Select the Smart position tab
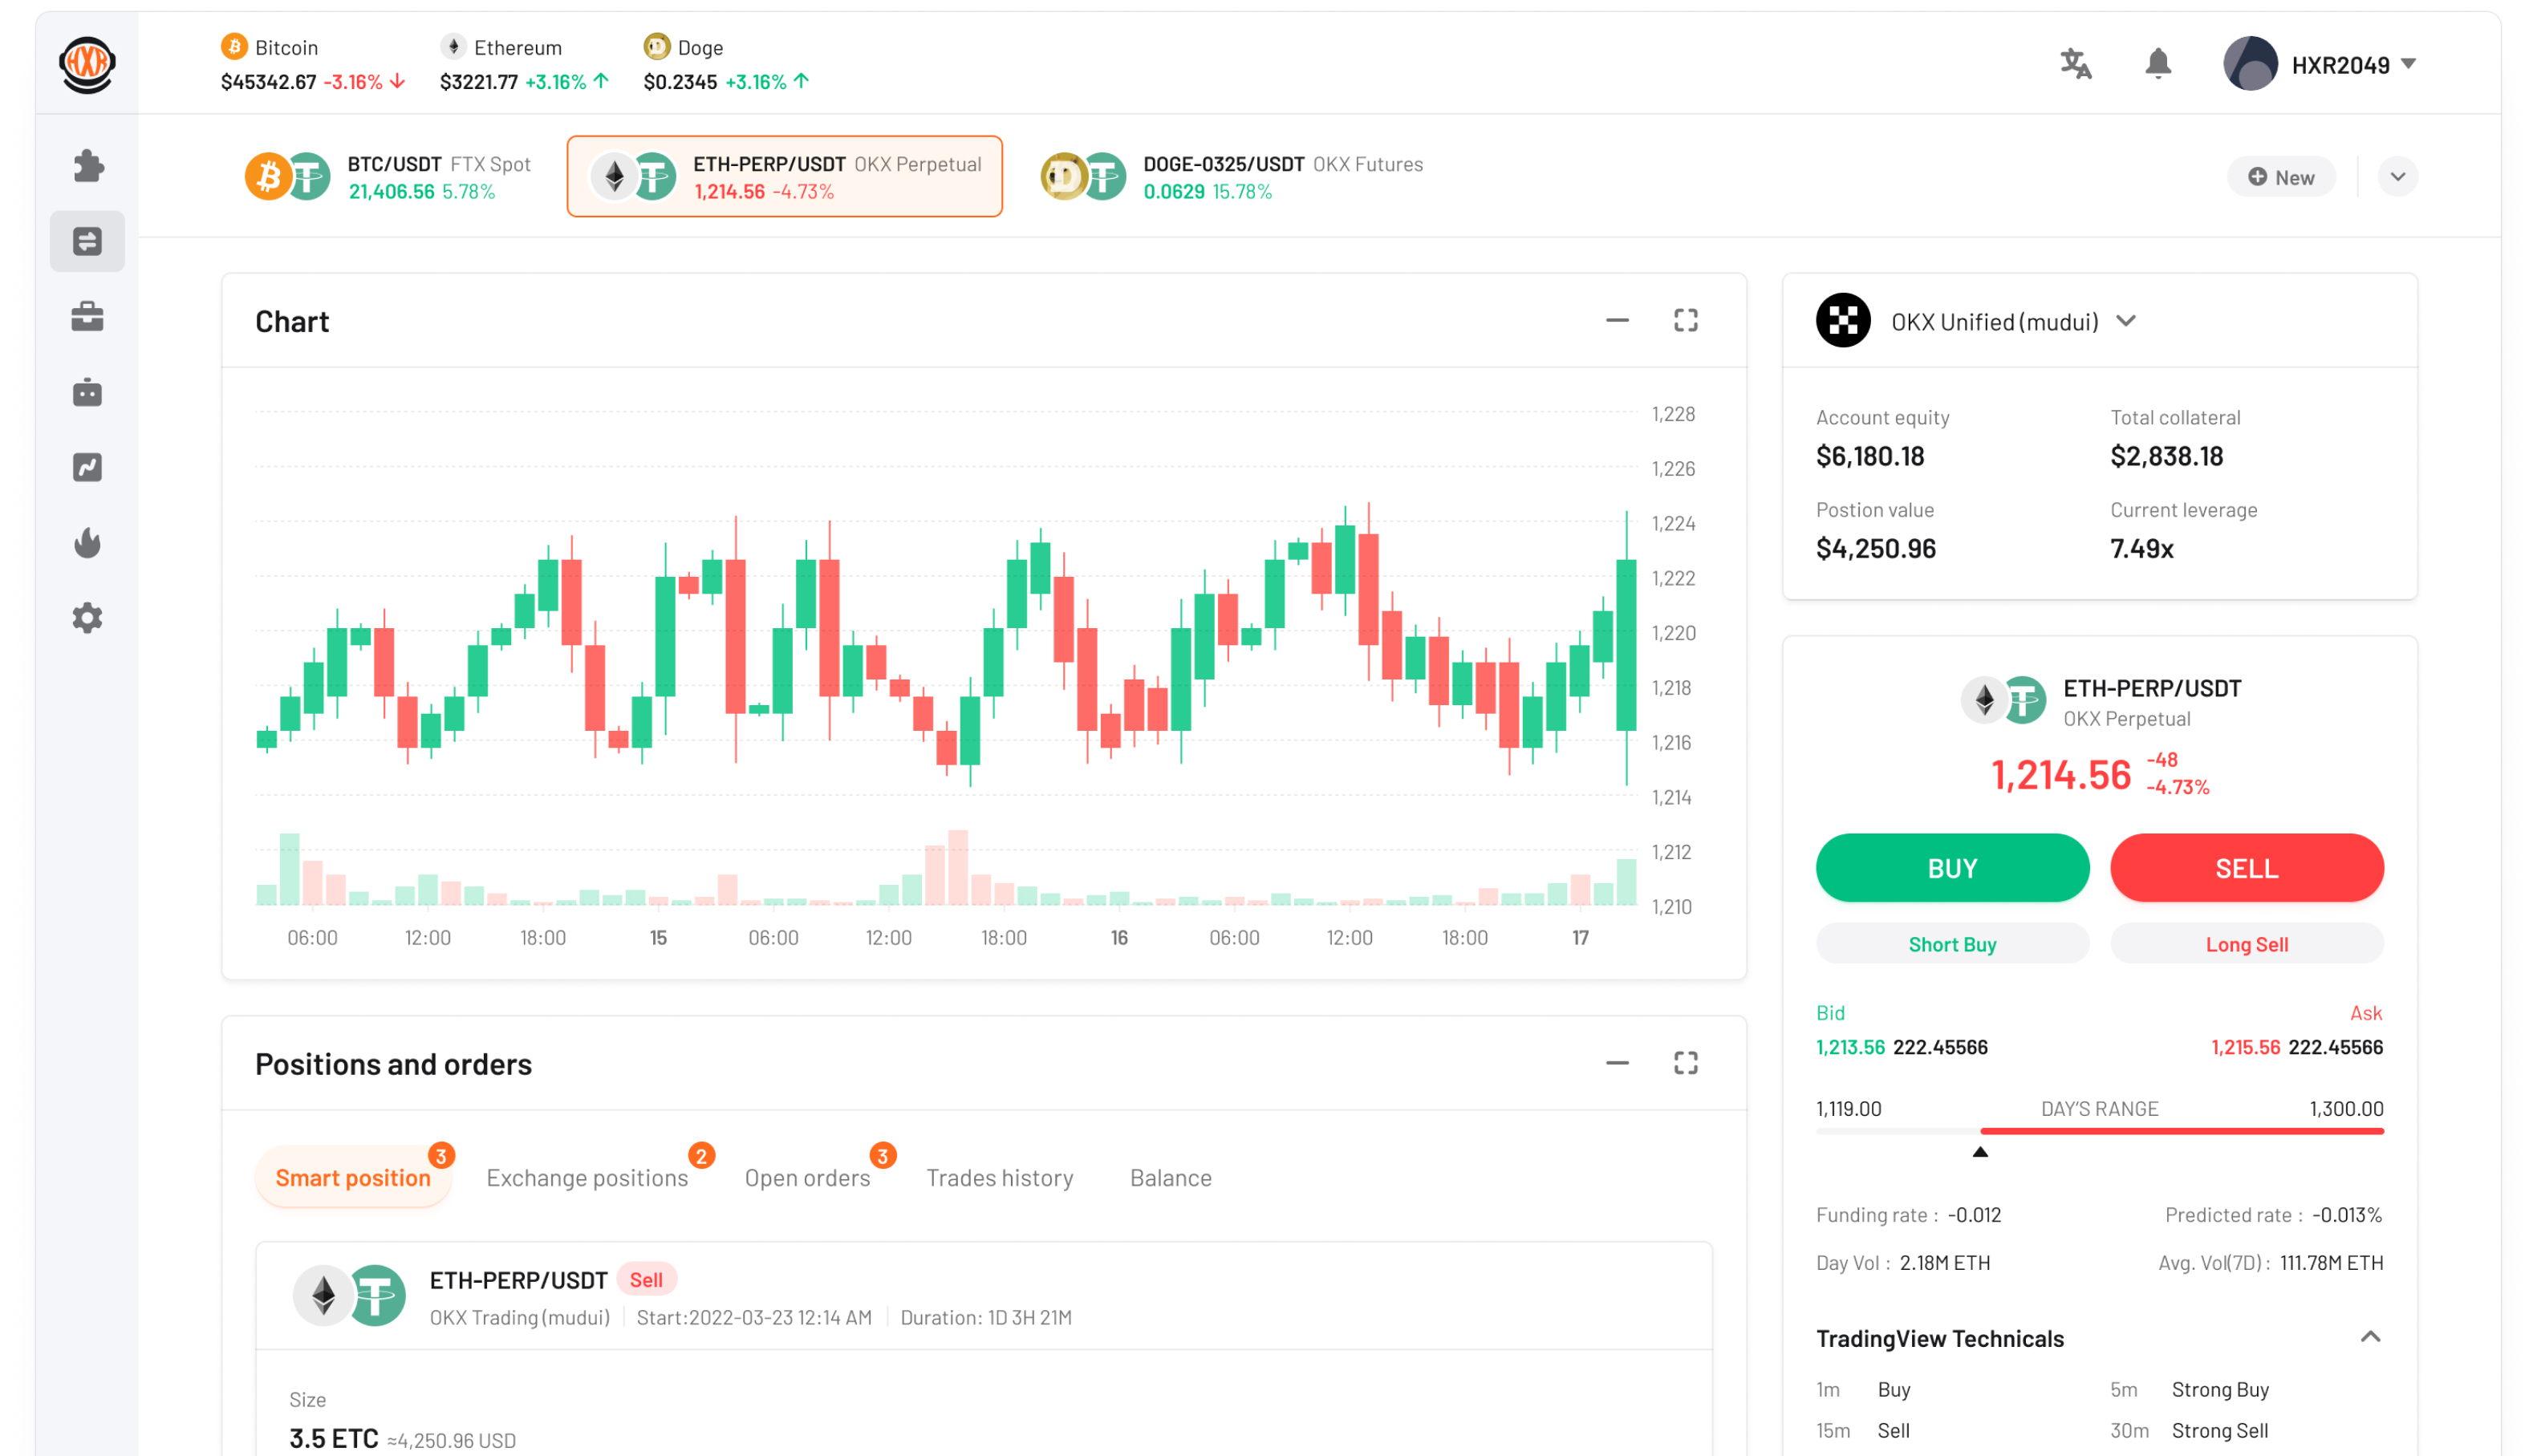This screenshot has width=2537, height=1456. click(352, 1174)
